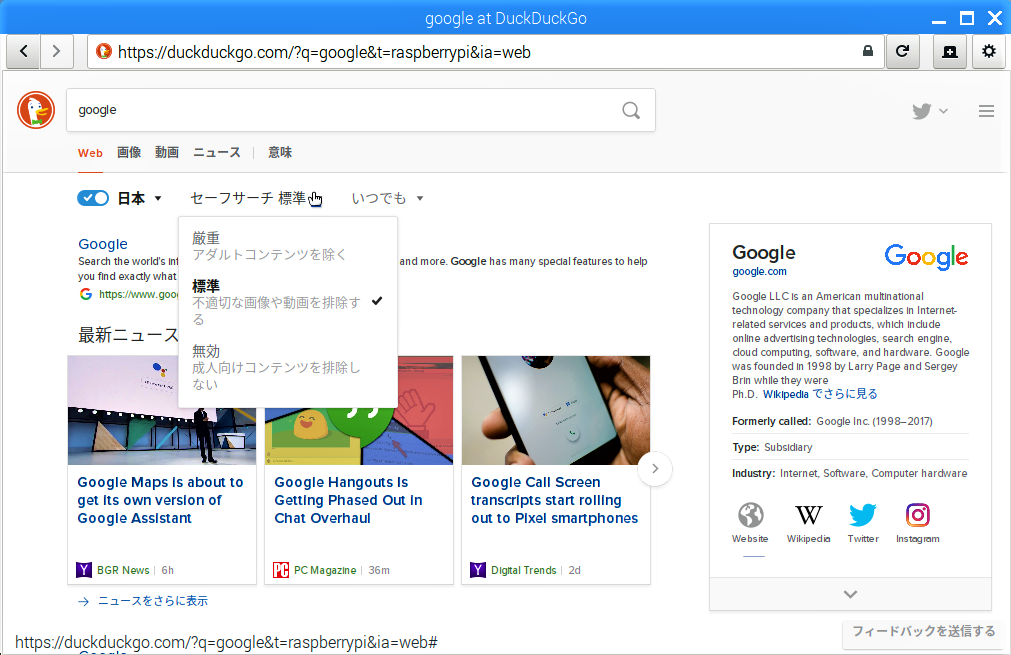Click the next arrow in news carousel

pyautogui.click(x=654, y=469)
